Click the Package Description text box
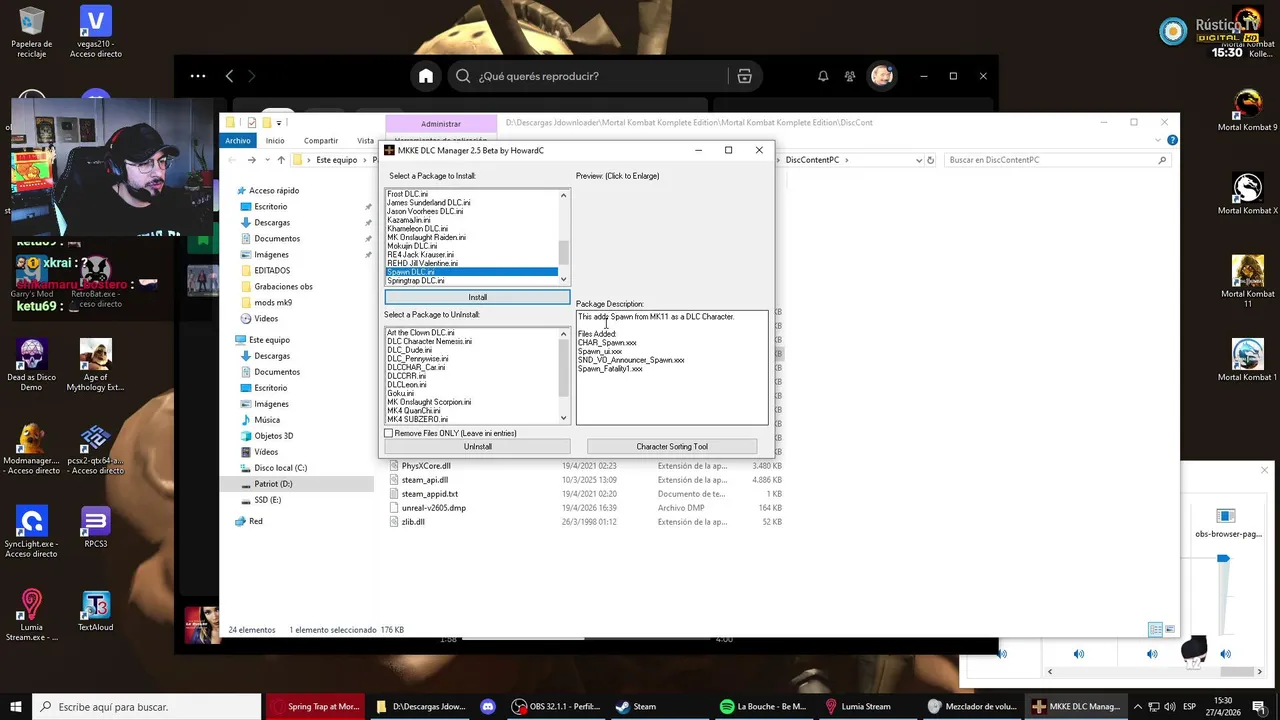This screenshot has width=1280, height=720. [x=672, y=367]
